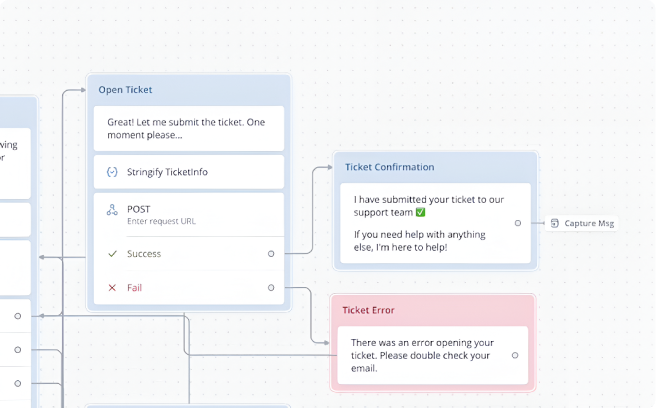The image size is (656, 409).
Task: Select the Fail path label
Action: 135,288
